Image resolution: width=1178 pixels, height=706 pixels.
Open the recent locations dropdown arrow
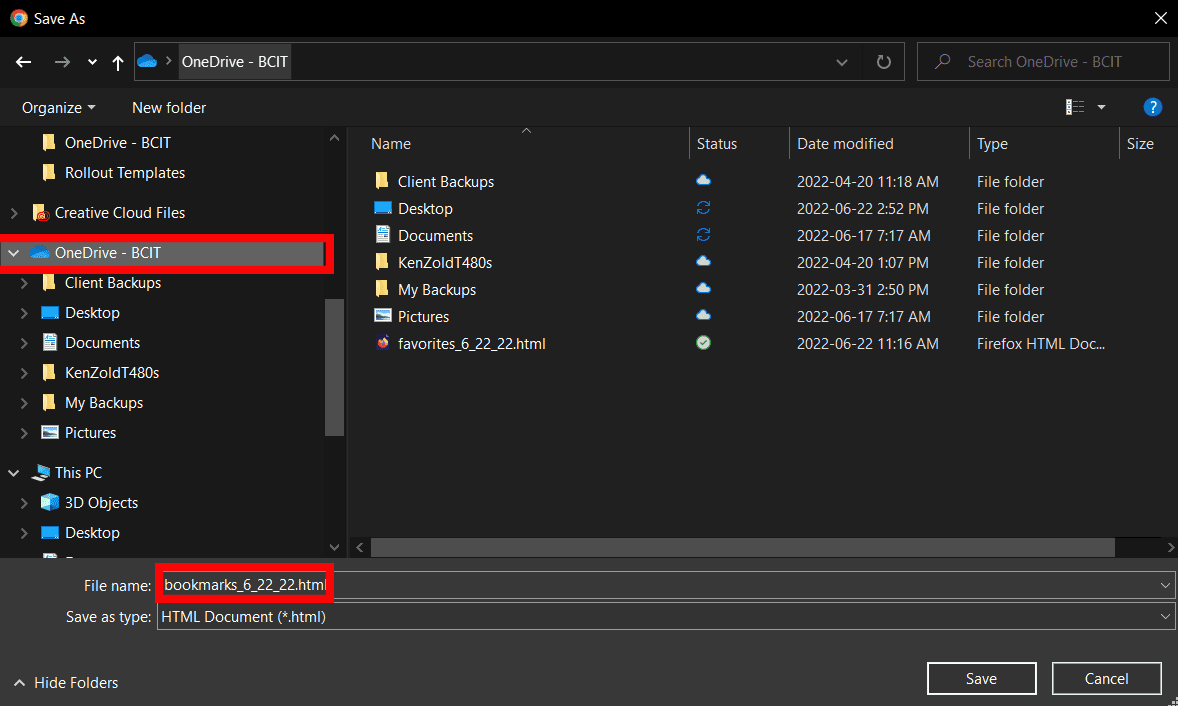tap(92, 62)
